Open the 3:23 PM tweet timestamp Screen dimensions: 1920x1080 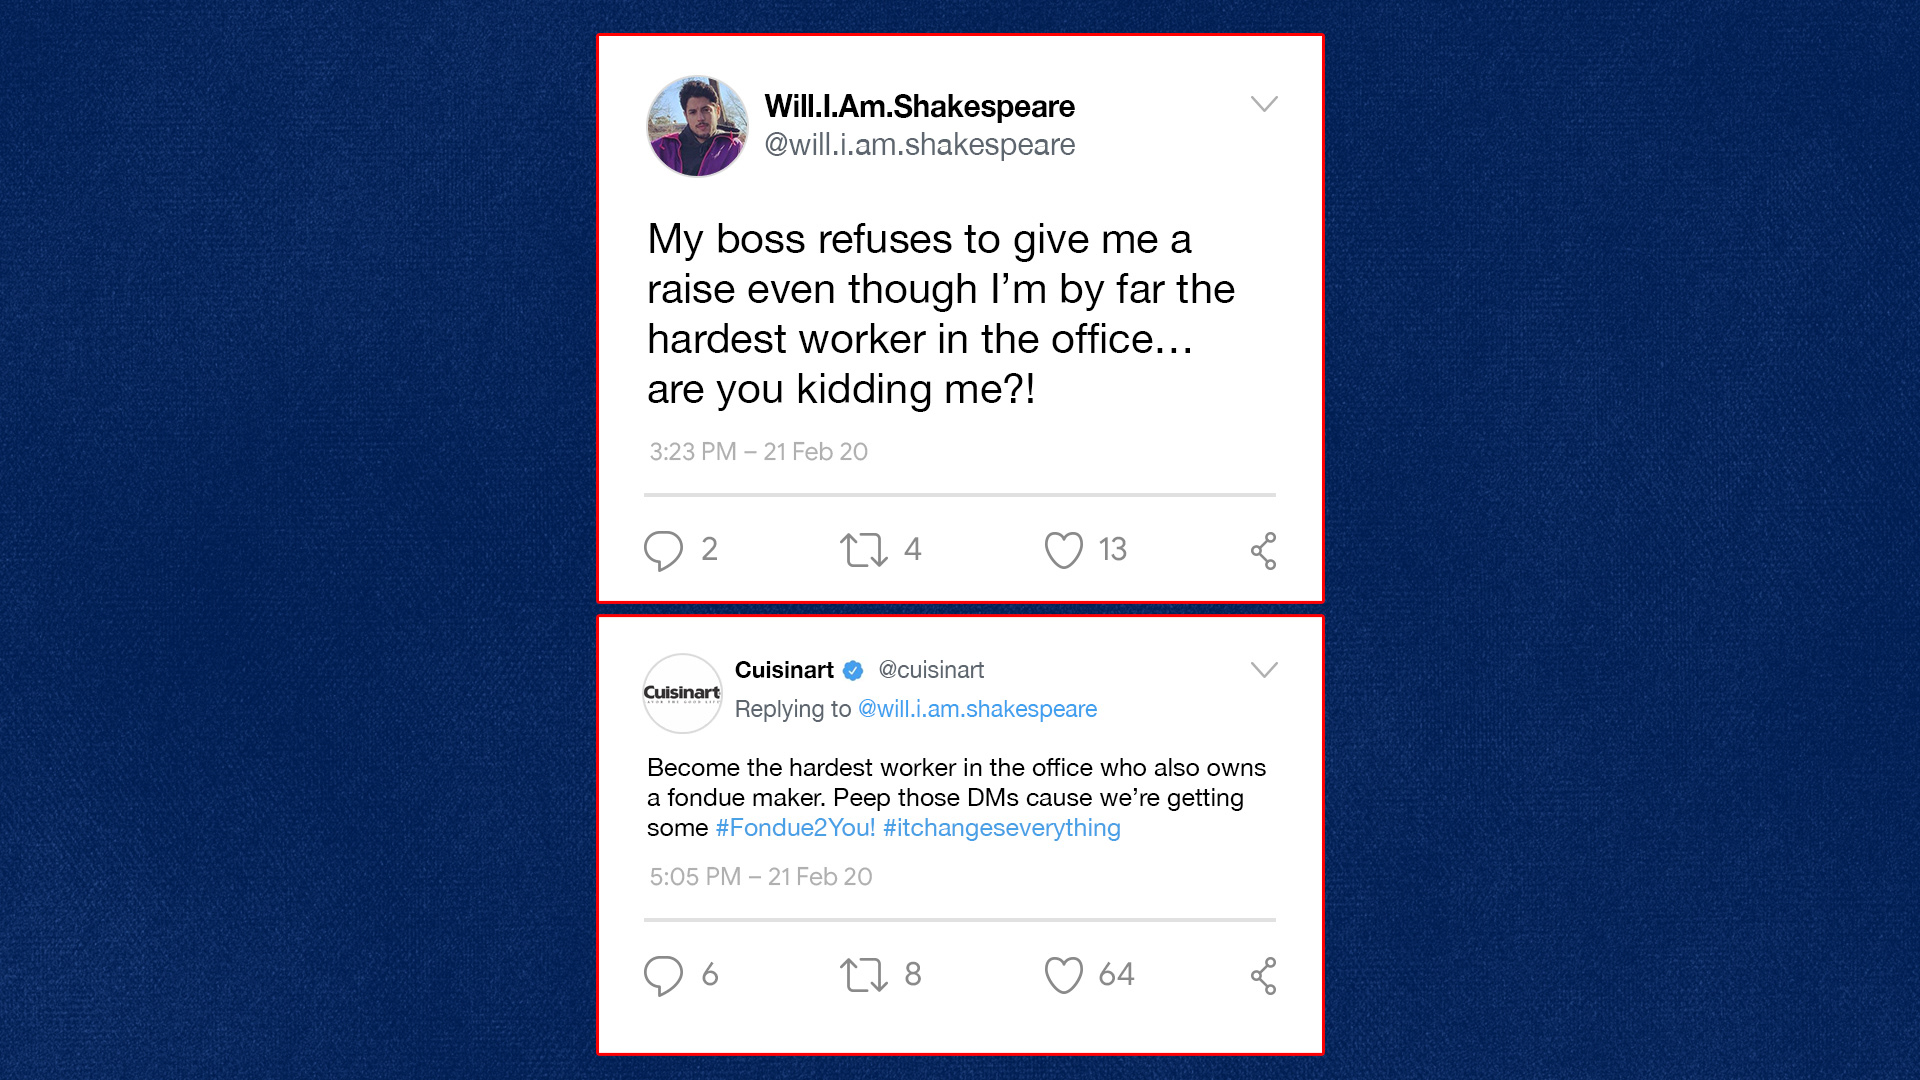tap(758, 452)
